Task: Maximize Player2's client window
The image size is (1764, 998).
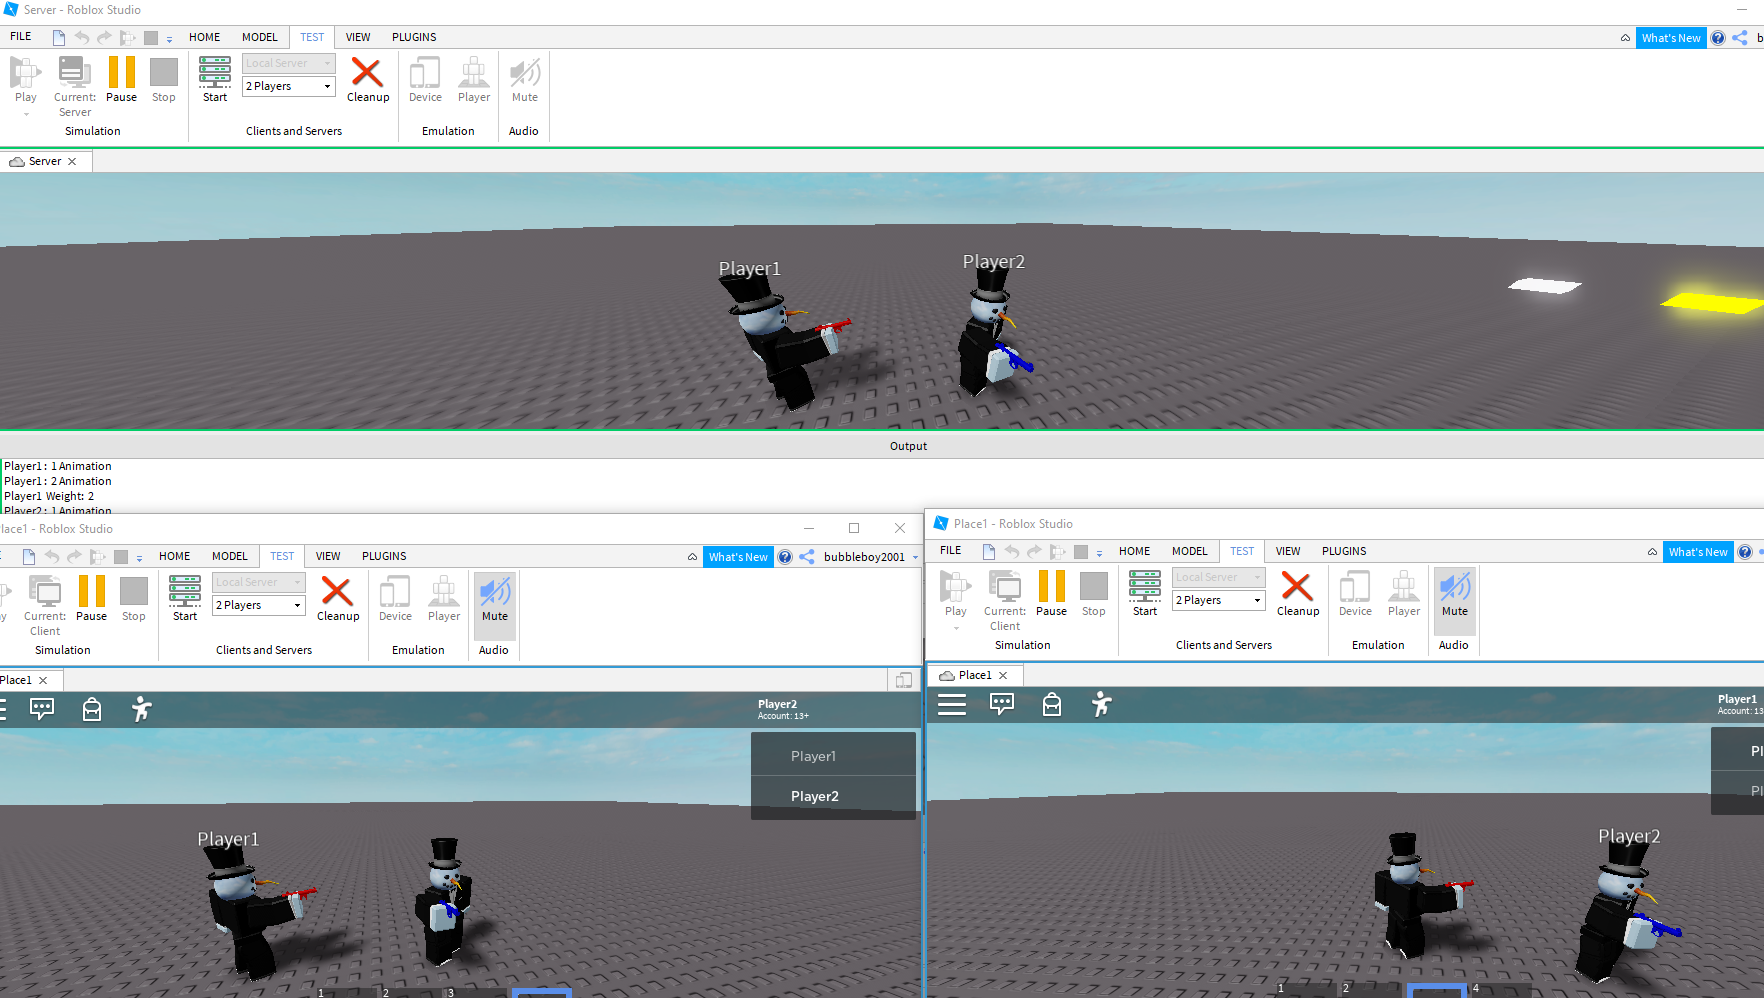Action: pos(854,528)
